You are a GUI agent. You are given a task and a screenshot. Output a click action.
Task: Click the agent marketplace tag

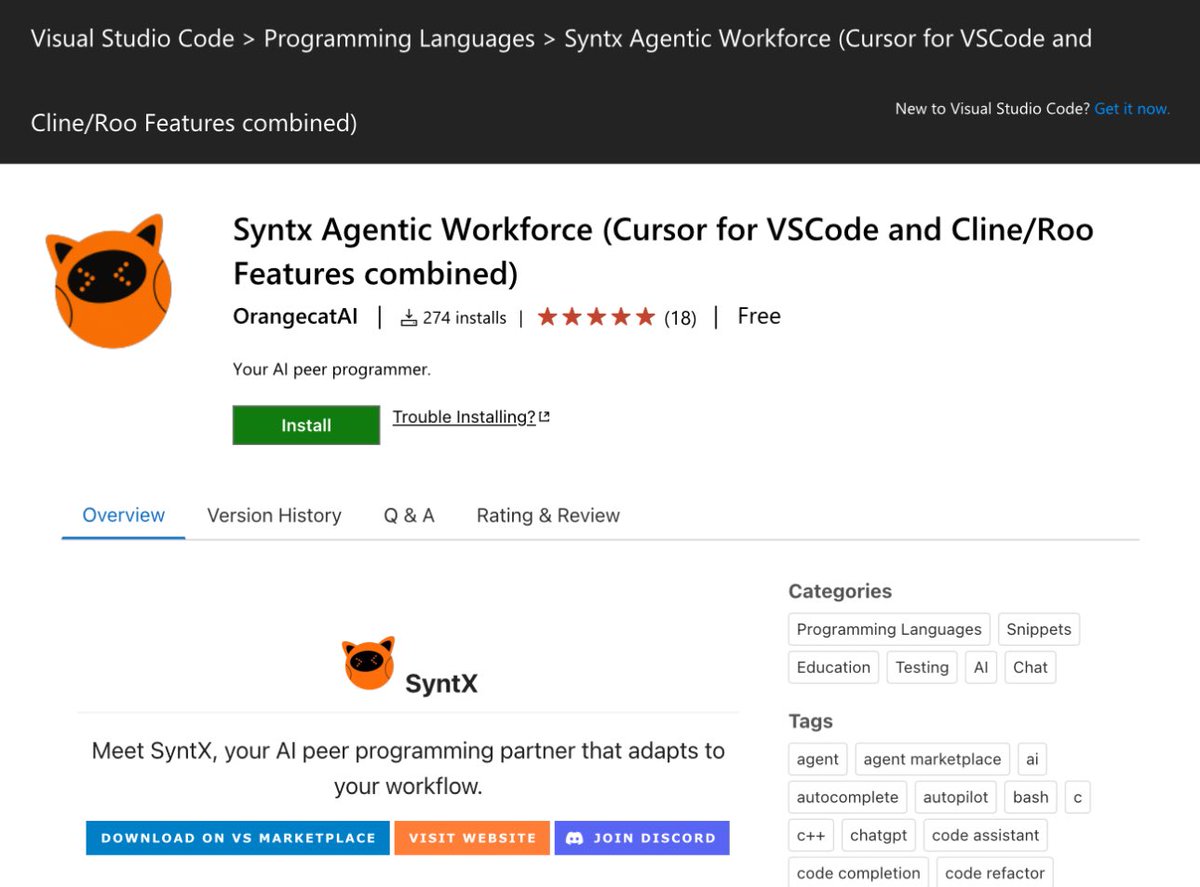coord(932,759)
